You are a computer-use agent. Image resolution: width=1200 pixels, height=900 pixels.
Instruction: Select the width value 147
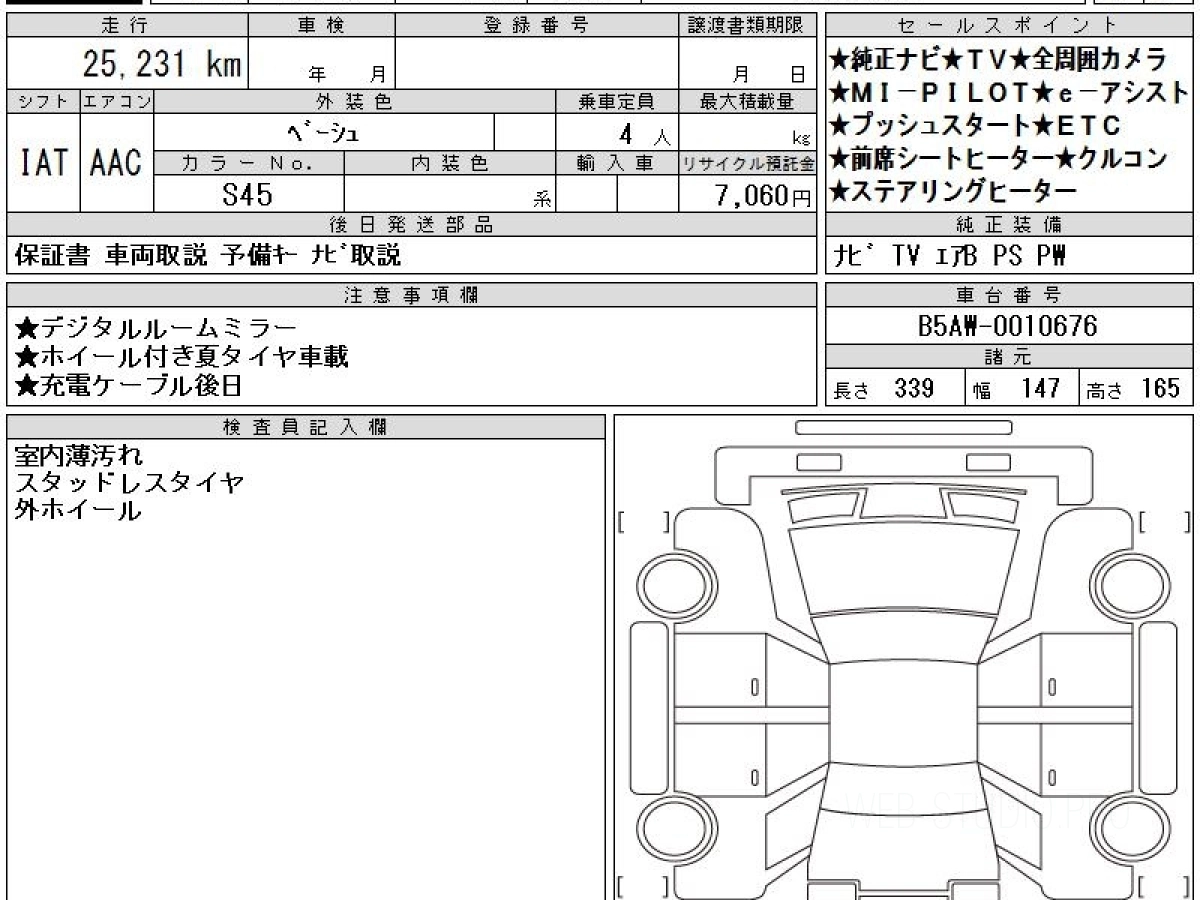coord(1041,388)
